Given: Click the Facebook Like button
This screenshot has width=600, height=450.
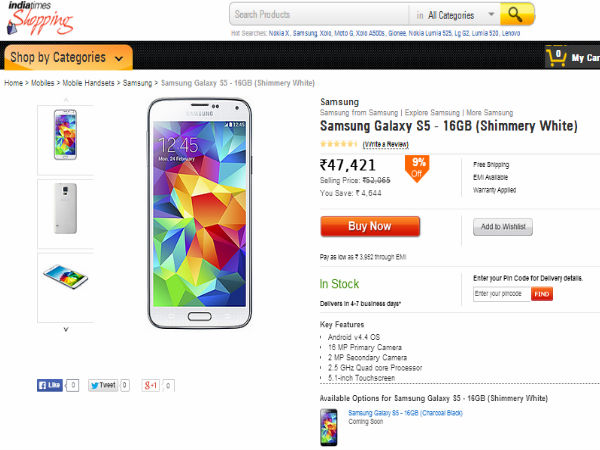Looking at the screenshot, I should 50,385.
